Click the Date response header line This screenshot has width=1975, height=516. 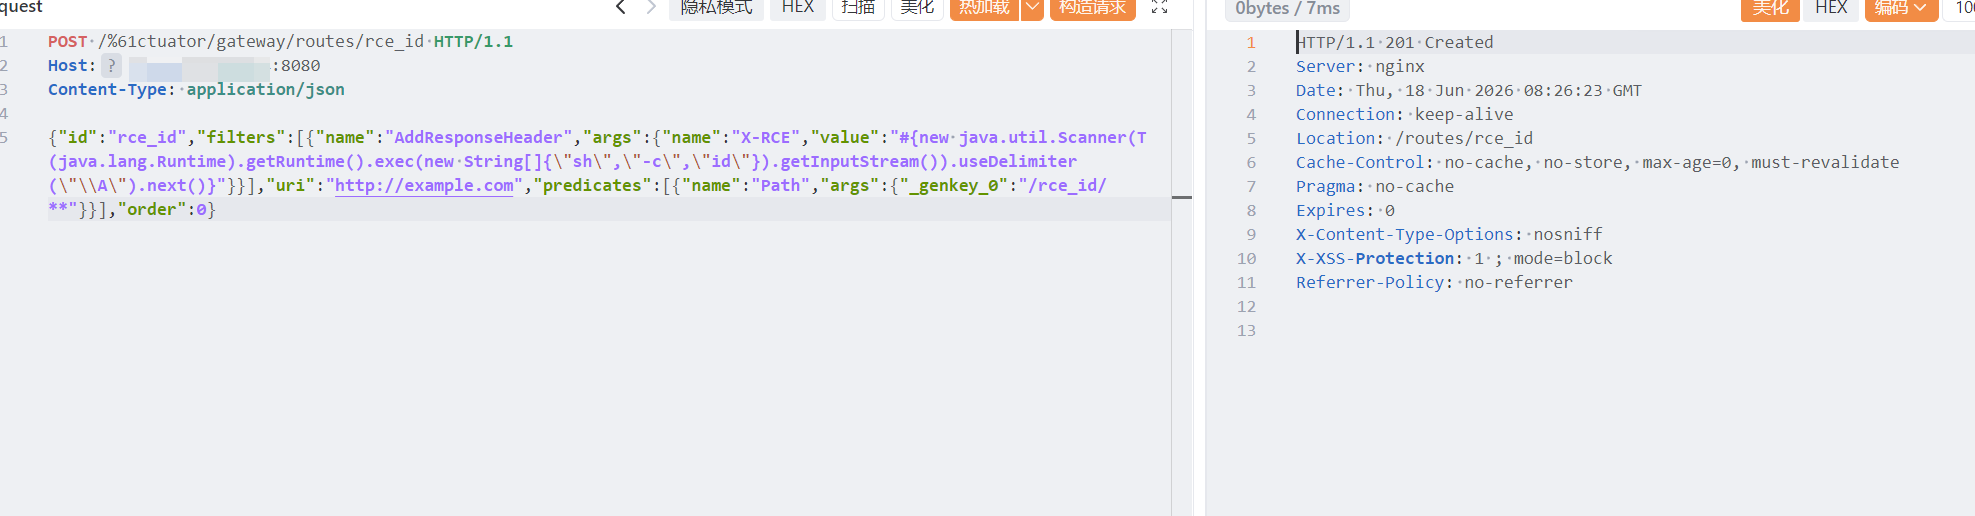(1469, 91)
